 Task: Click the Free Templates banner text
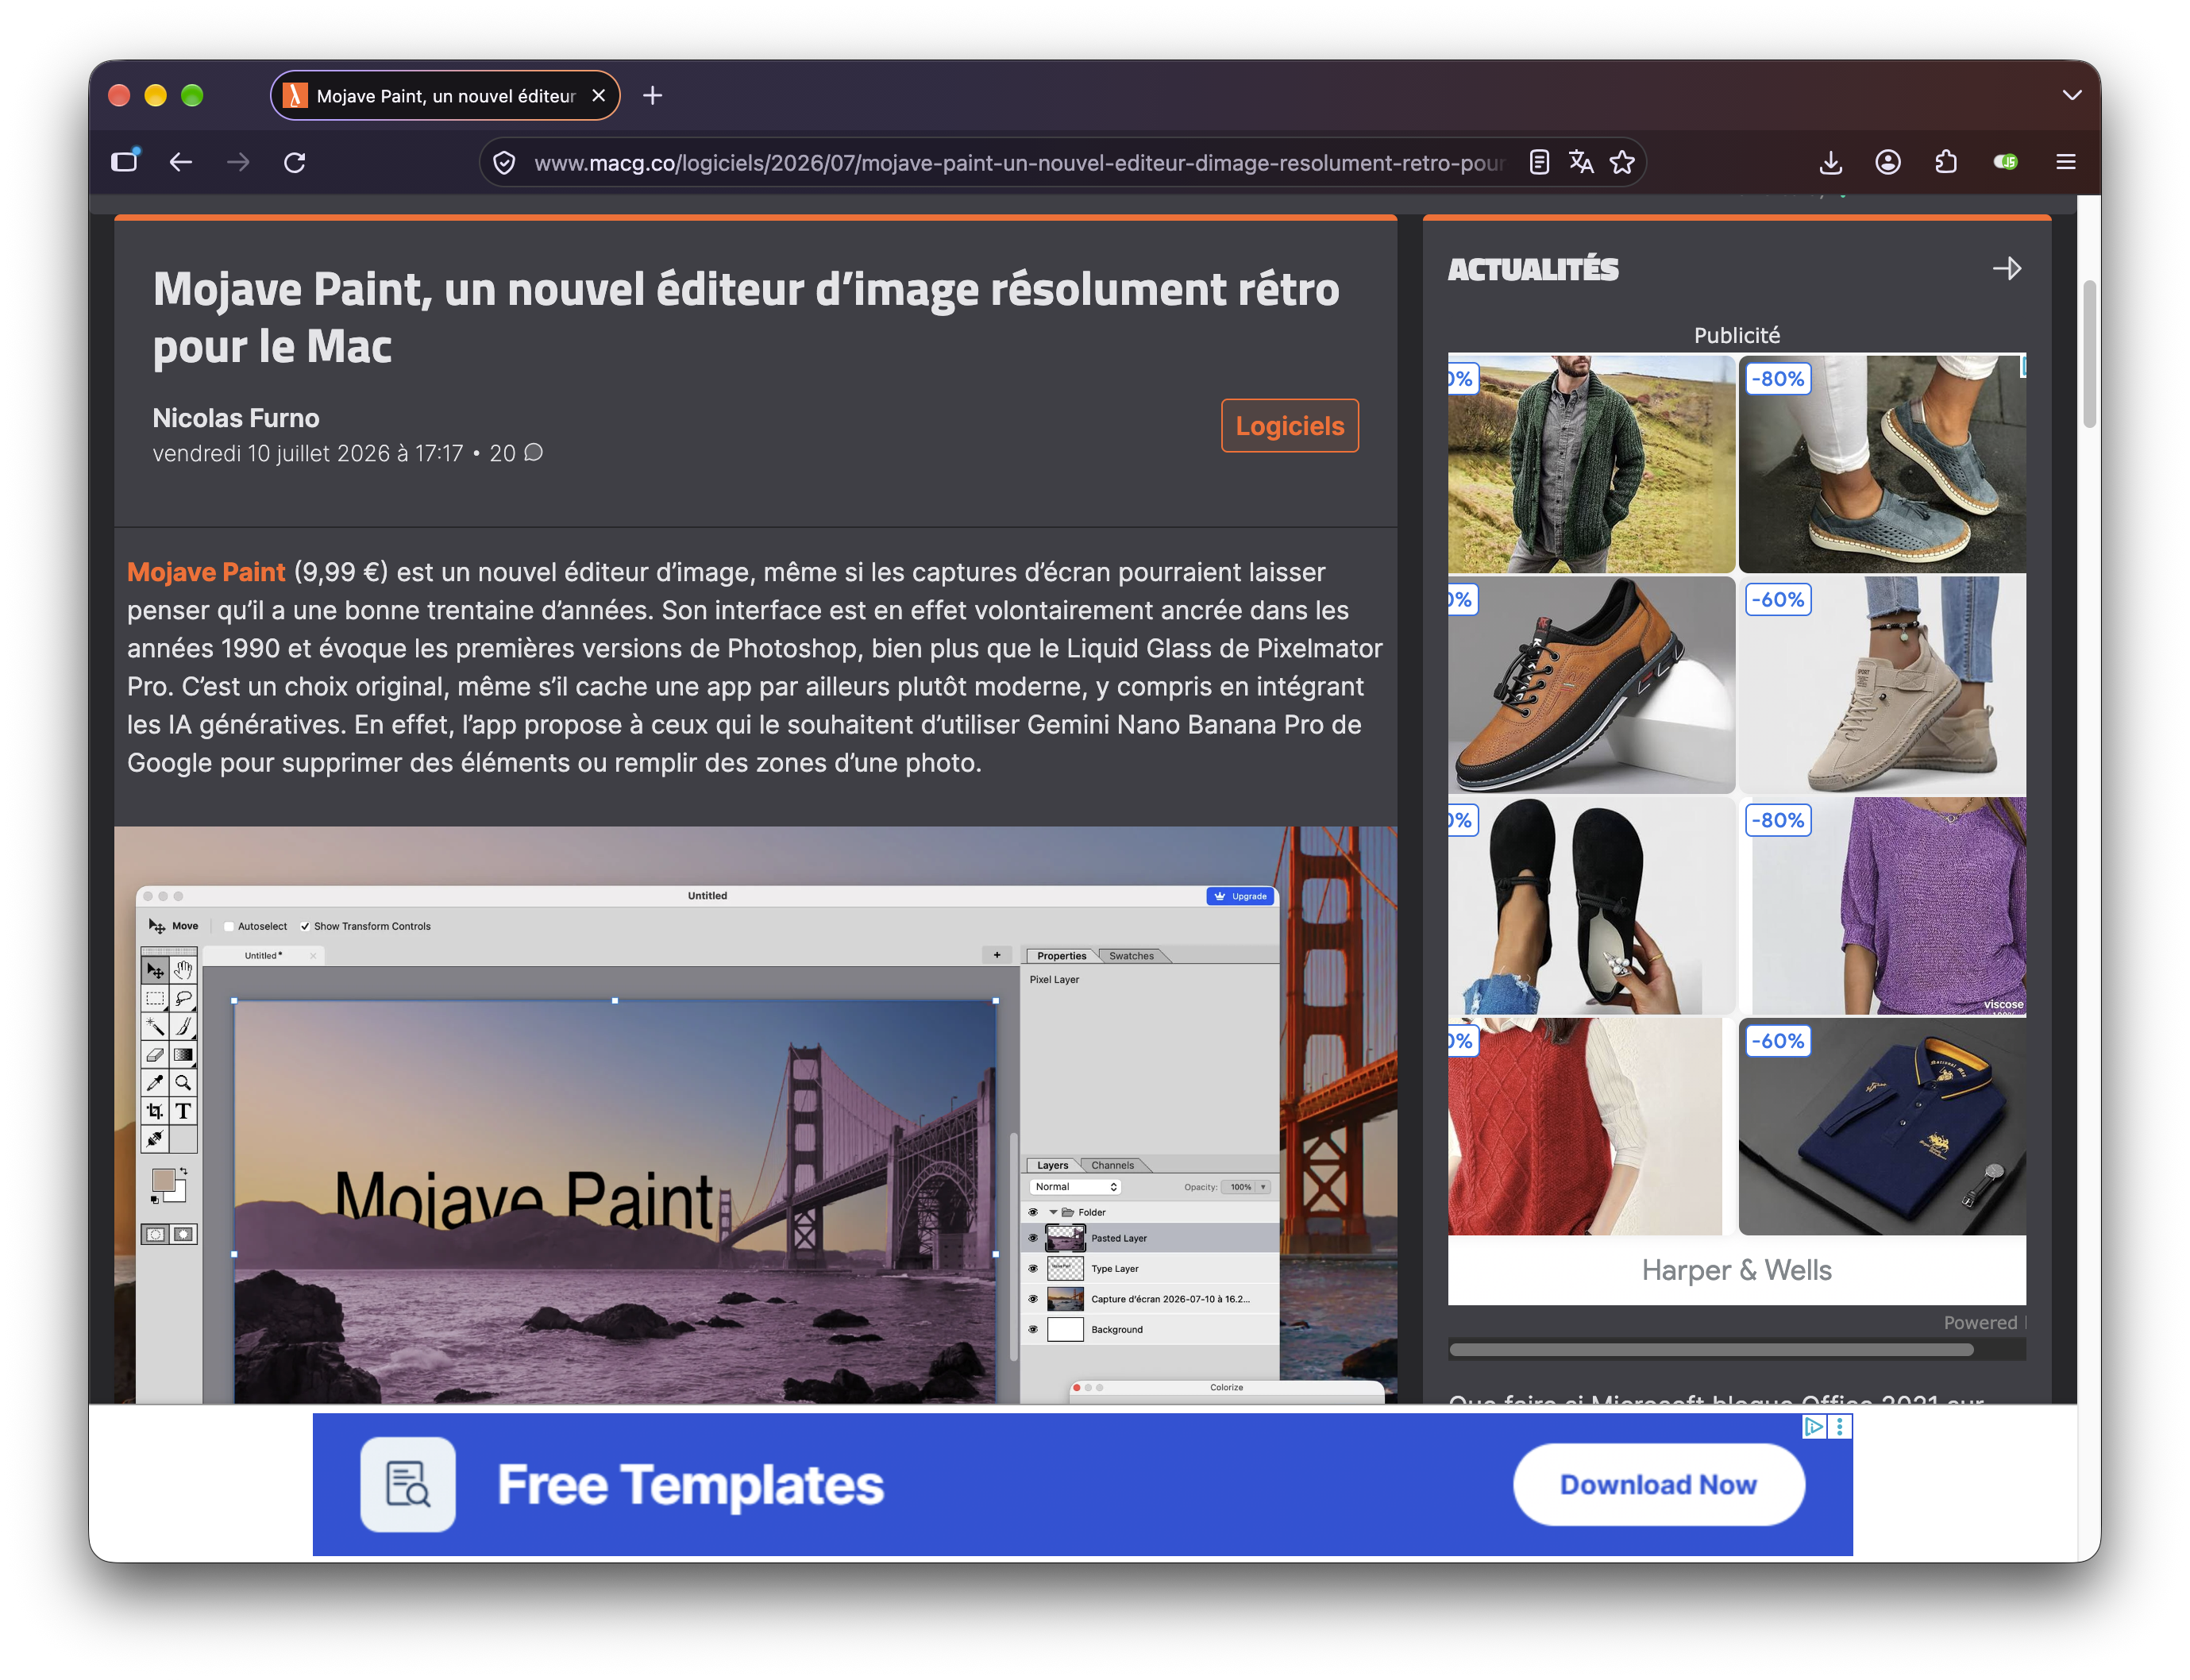(x=691, y=1485)
